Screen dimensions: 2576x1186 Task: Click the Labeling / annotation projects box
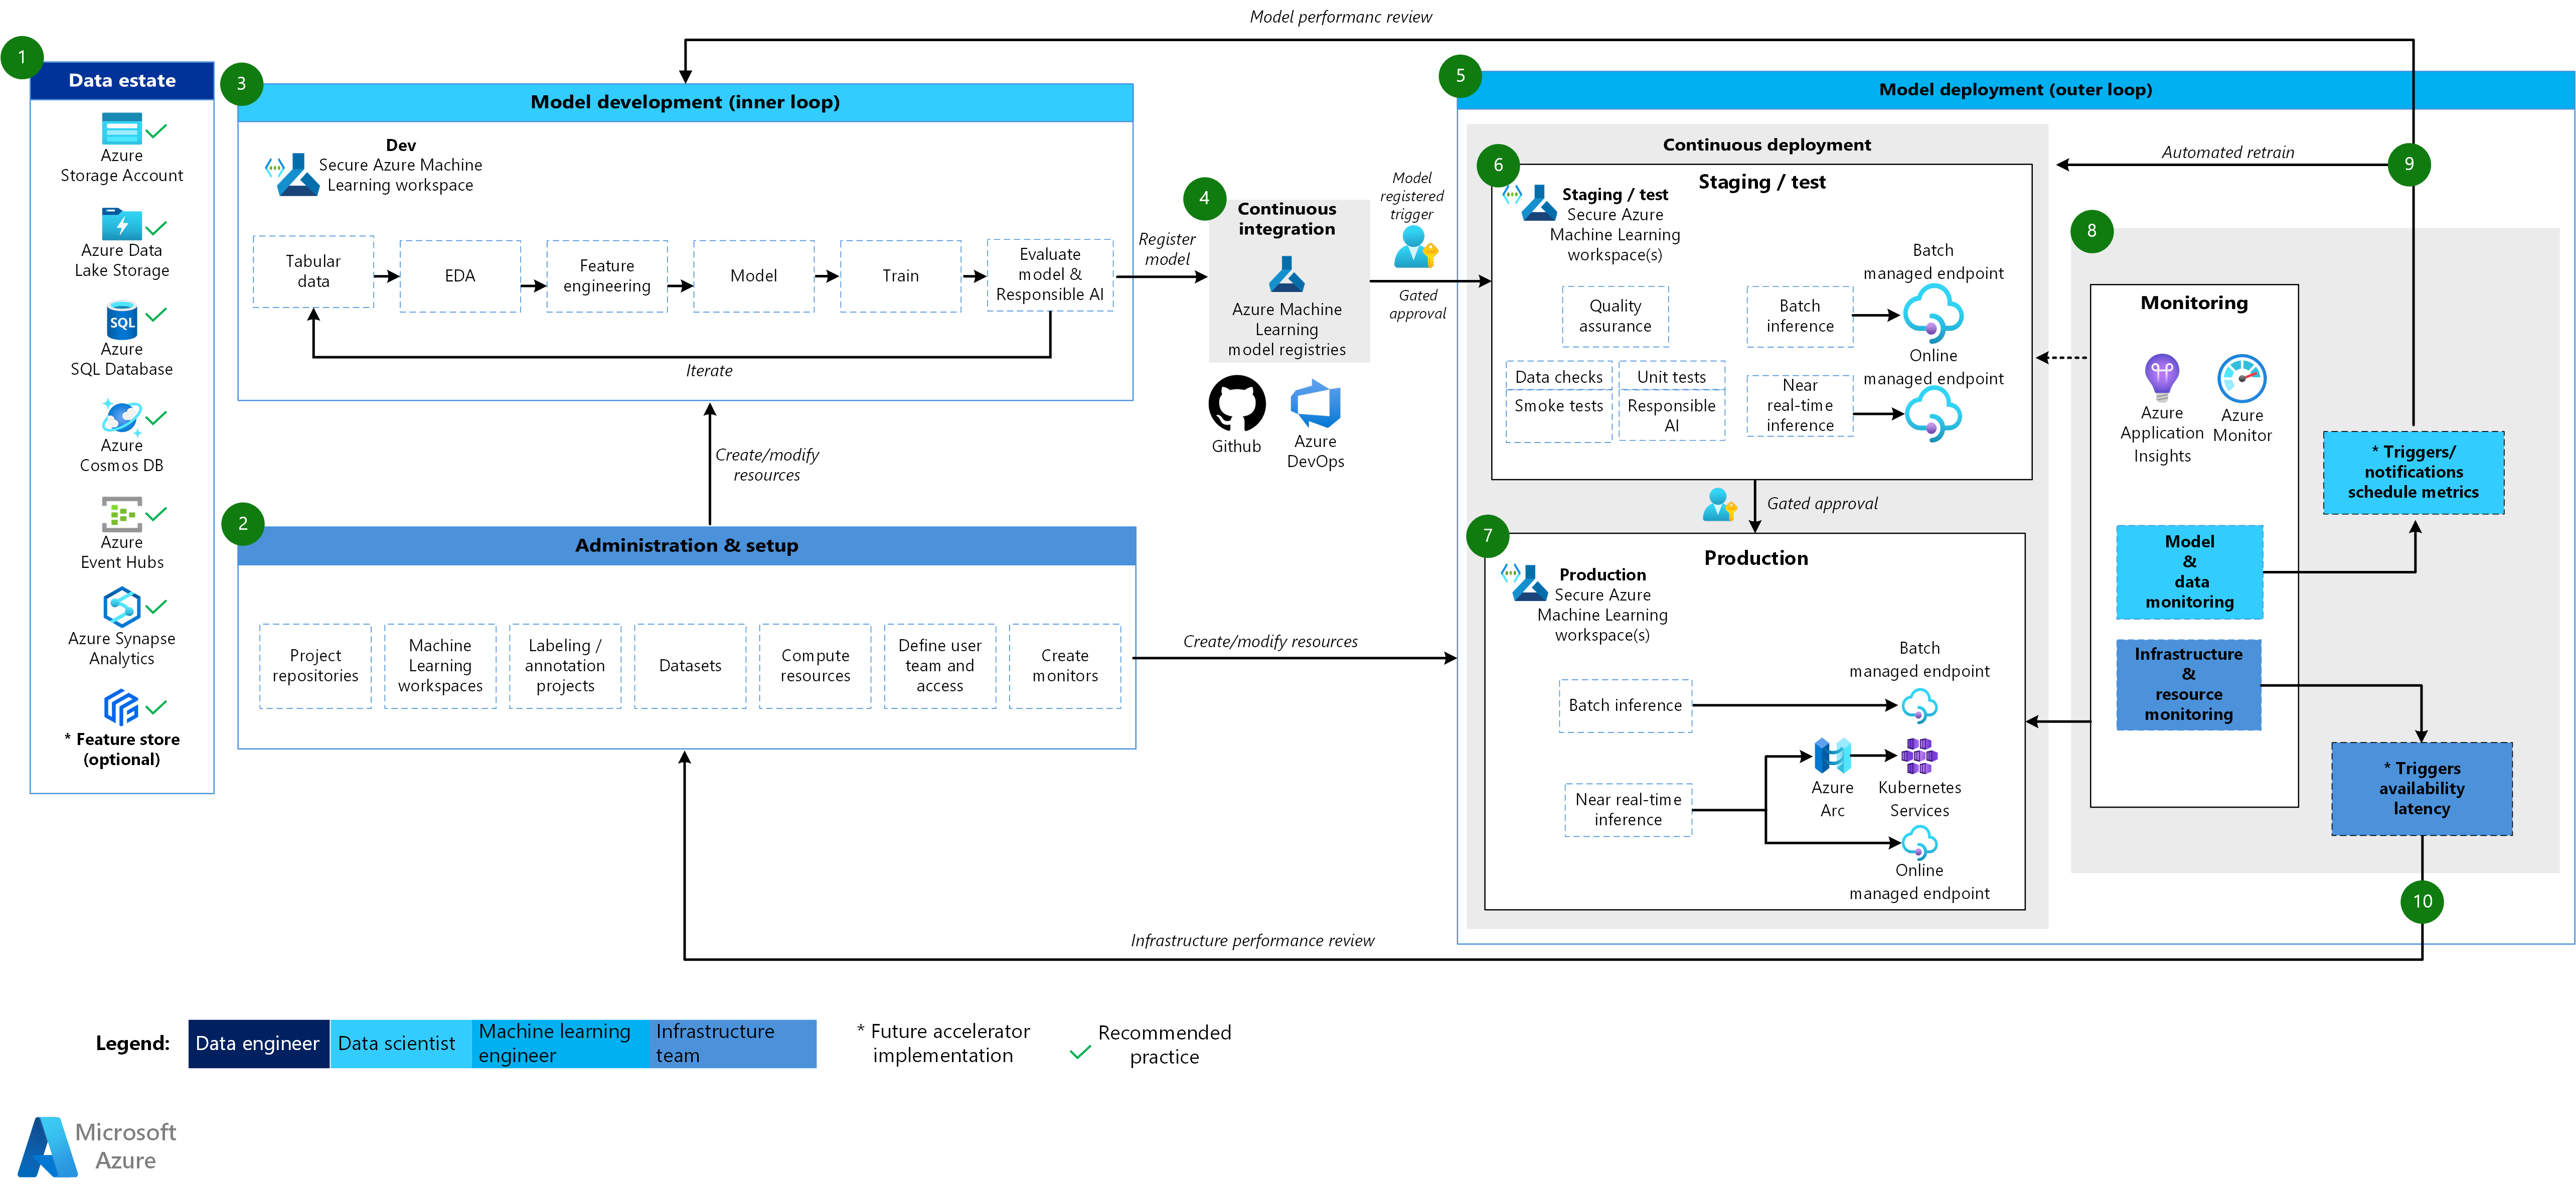(565, 665)
